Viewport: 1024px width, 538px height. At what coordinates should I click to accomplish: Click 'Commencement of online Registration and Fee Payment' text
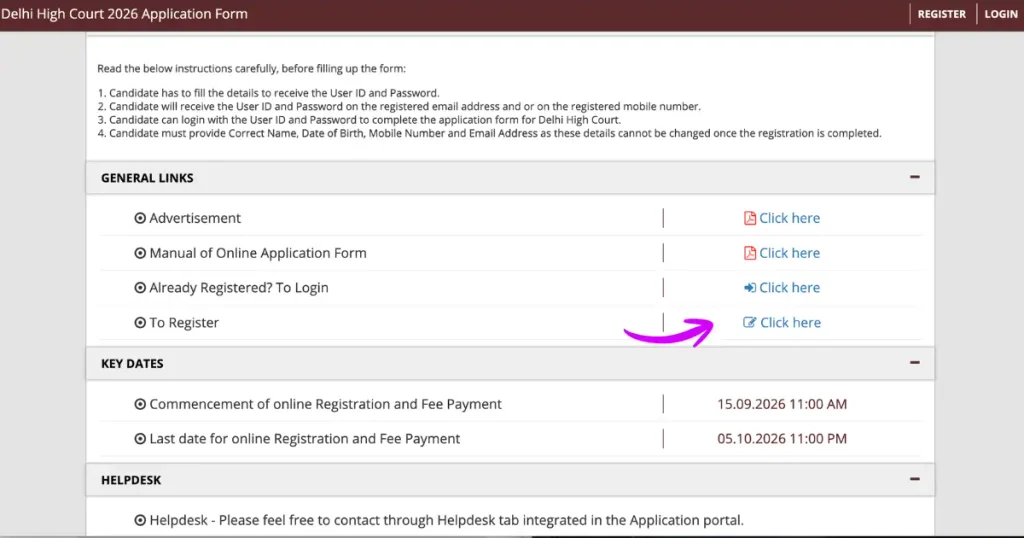pyautogui.click(x=325, y=404)
